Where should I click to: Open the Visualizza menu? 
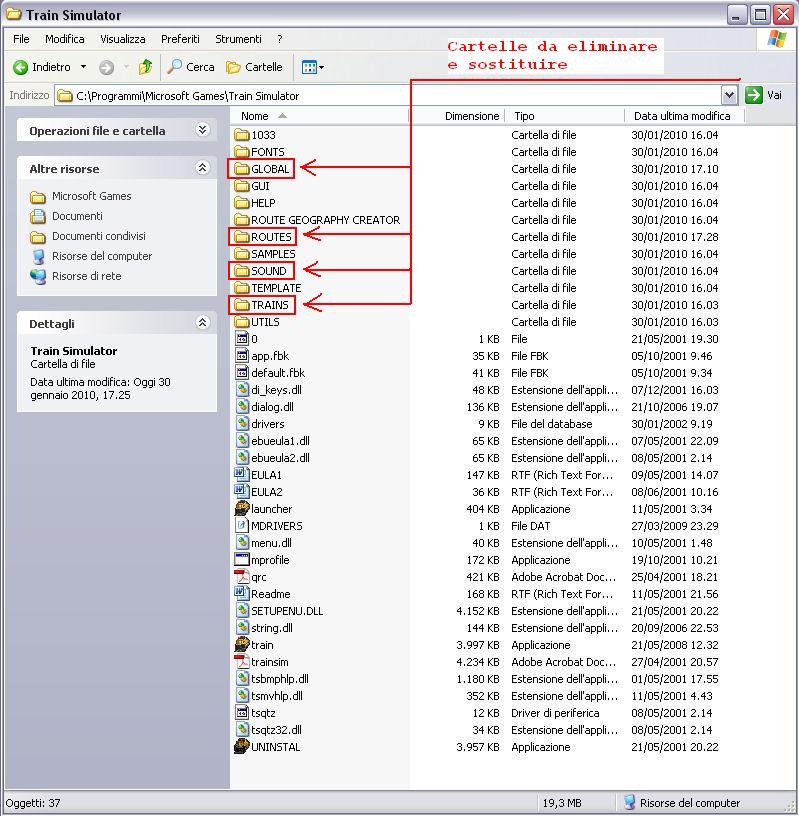(123, 39)
